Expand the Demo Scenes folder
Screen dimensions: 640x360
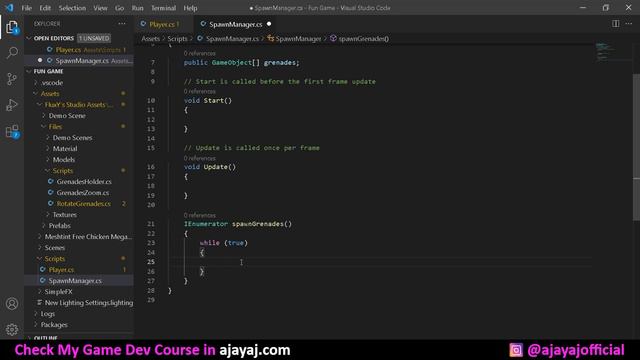point(72,138)
